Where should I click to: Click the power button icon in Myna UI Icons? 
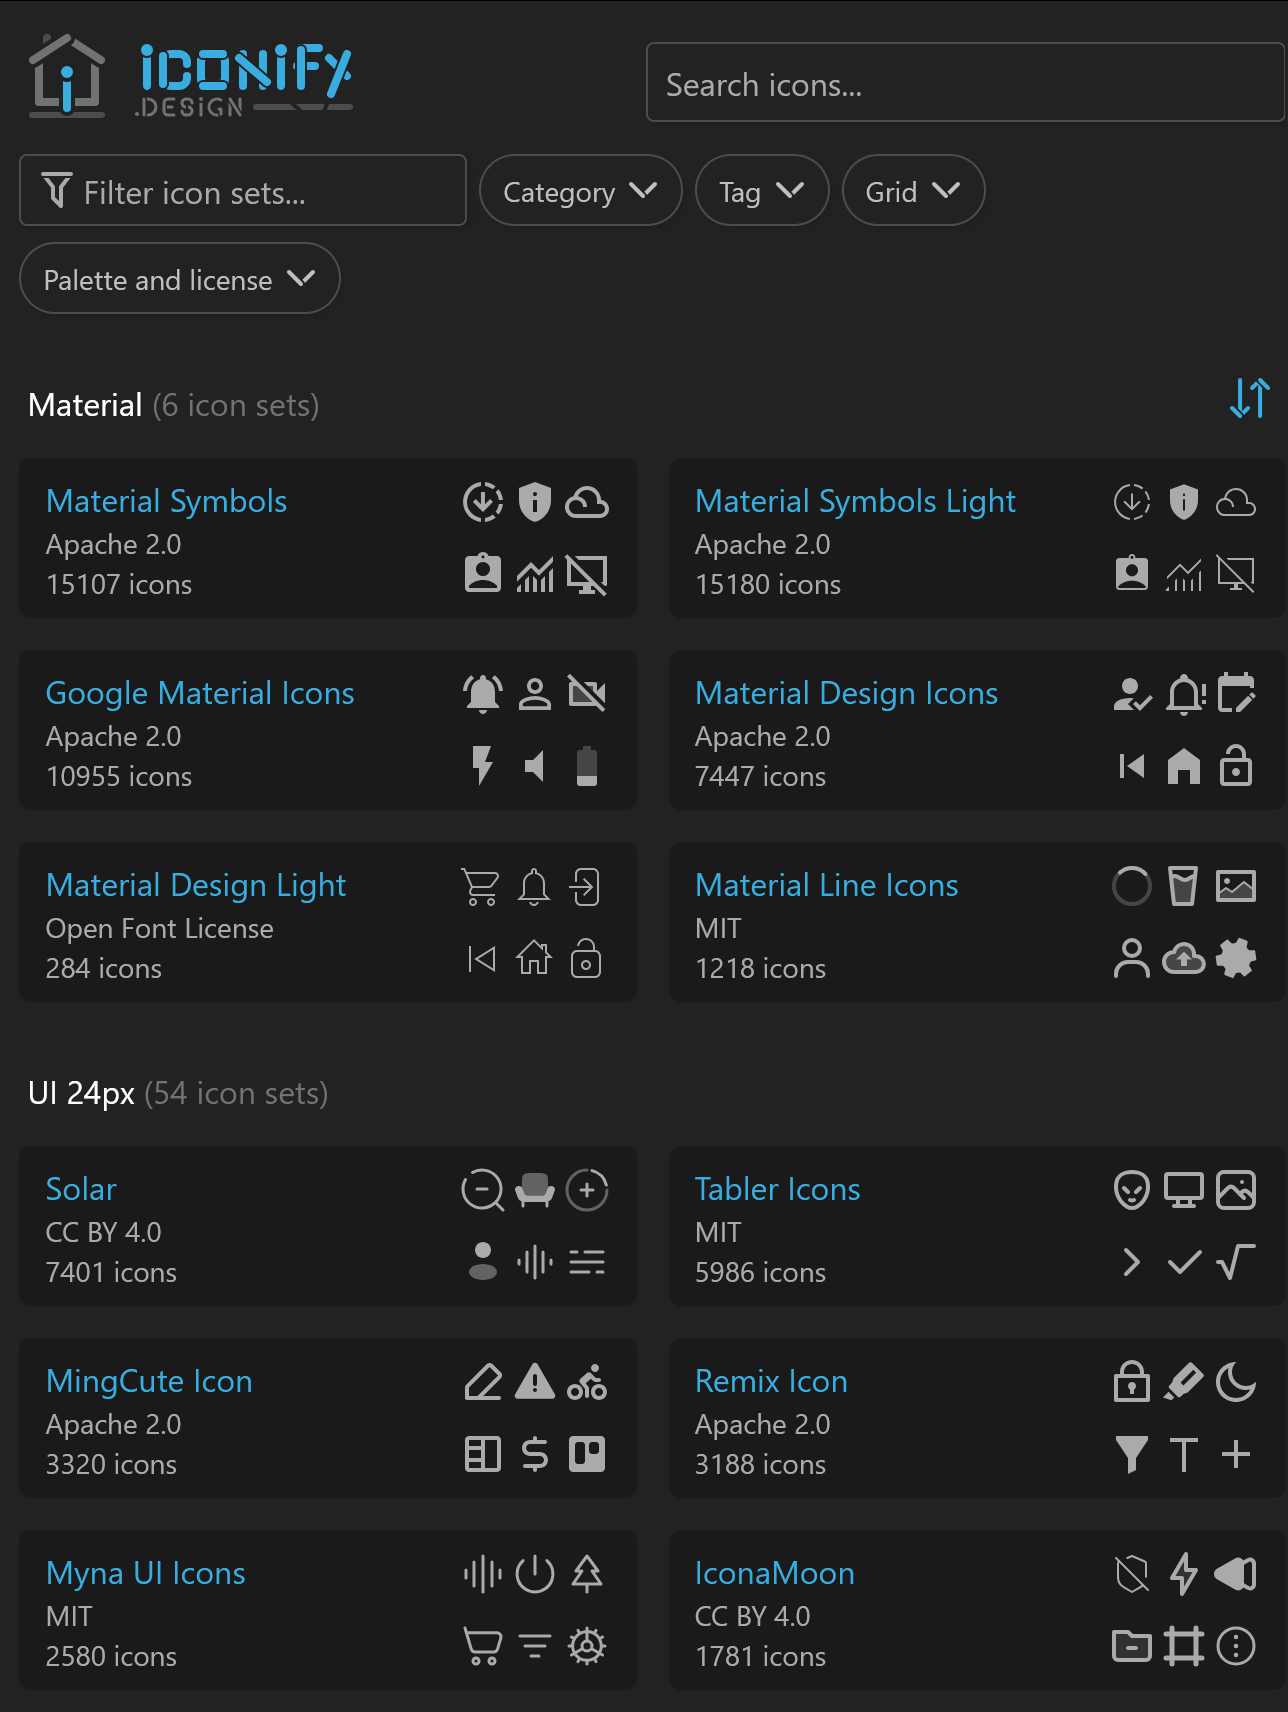[x=535, y=1574]
